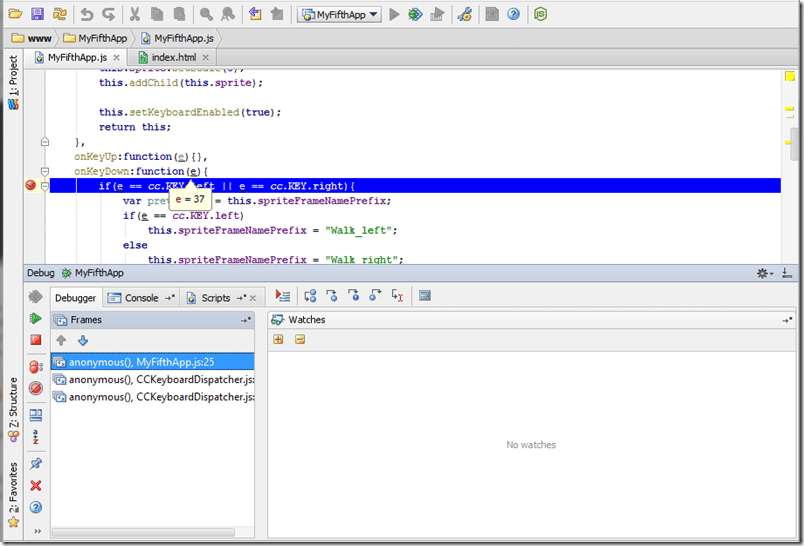Viewport: 804px width, 546px height.
Task: Click the Cut scissors icon
Action: (135, 14)
